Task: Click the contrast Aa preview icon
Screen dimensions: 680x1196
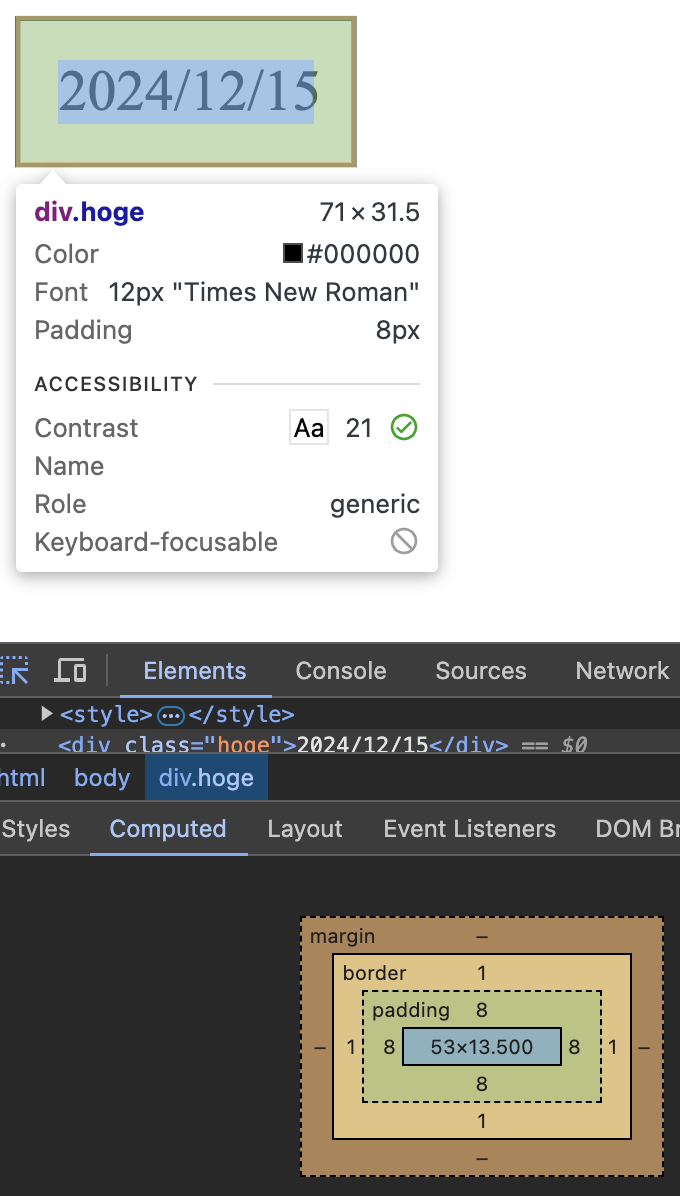Action: (309, 428)
